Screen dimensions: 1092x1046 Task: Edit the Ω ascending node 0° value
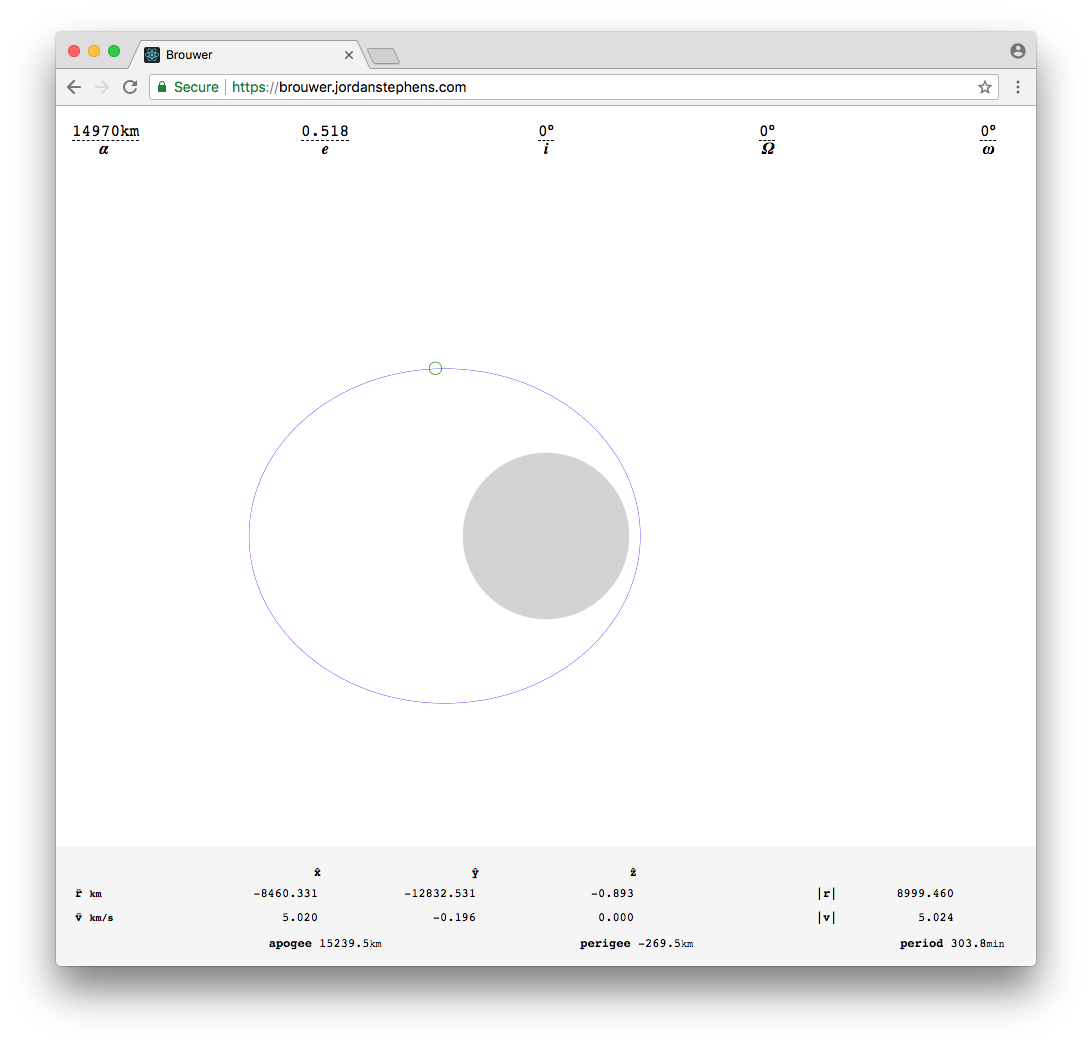coord(767,132)
